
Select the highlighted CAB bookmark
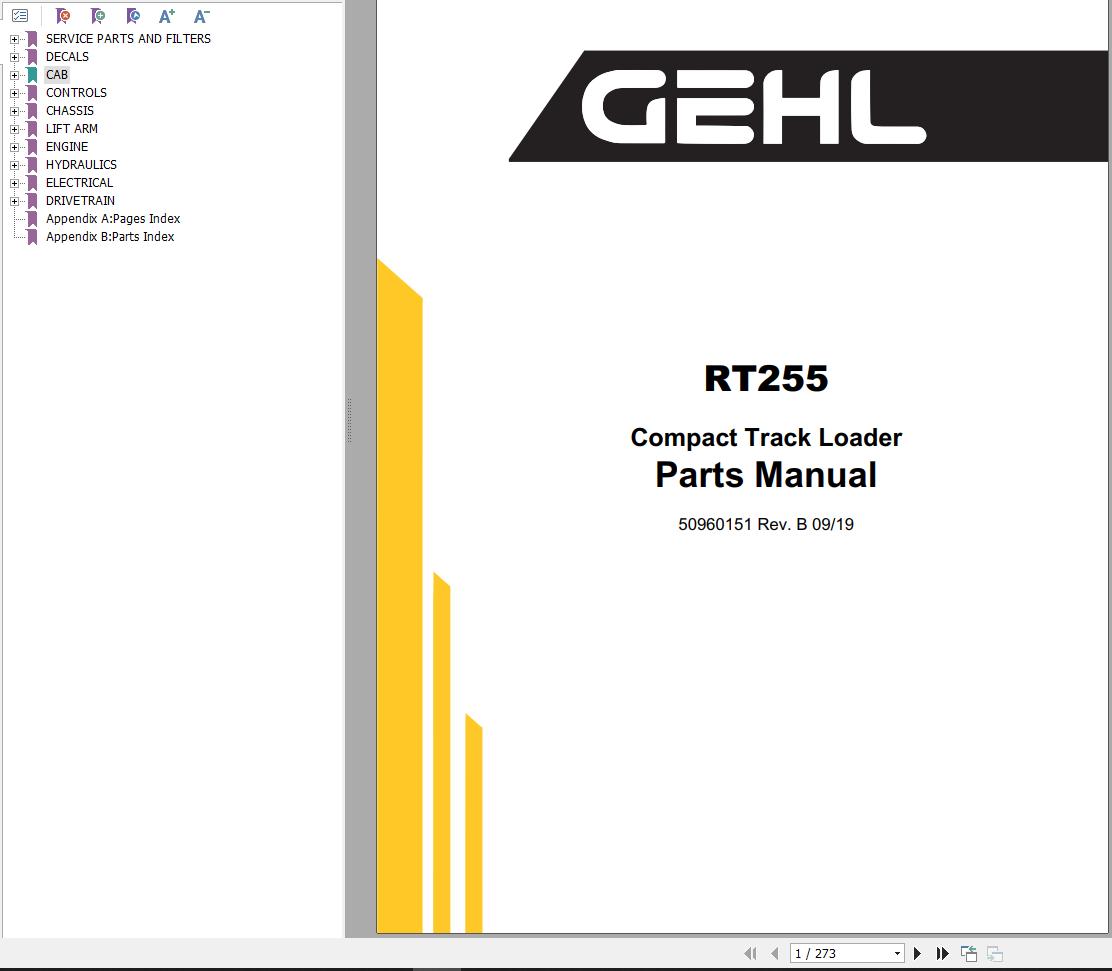tap(57, 74)
